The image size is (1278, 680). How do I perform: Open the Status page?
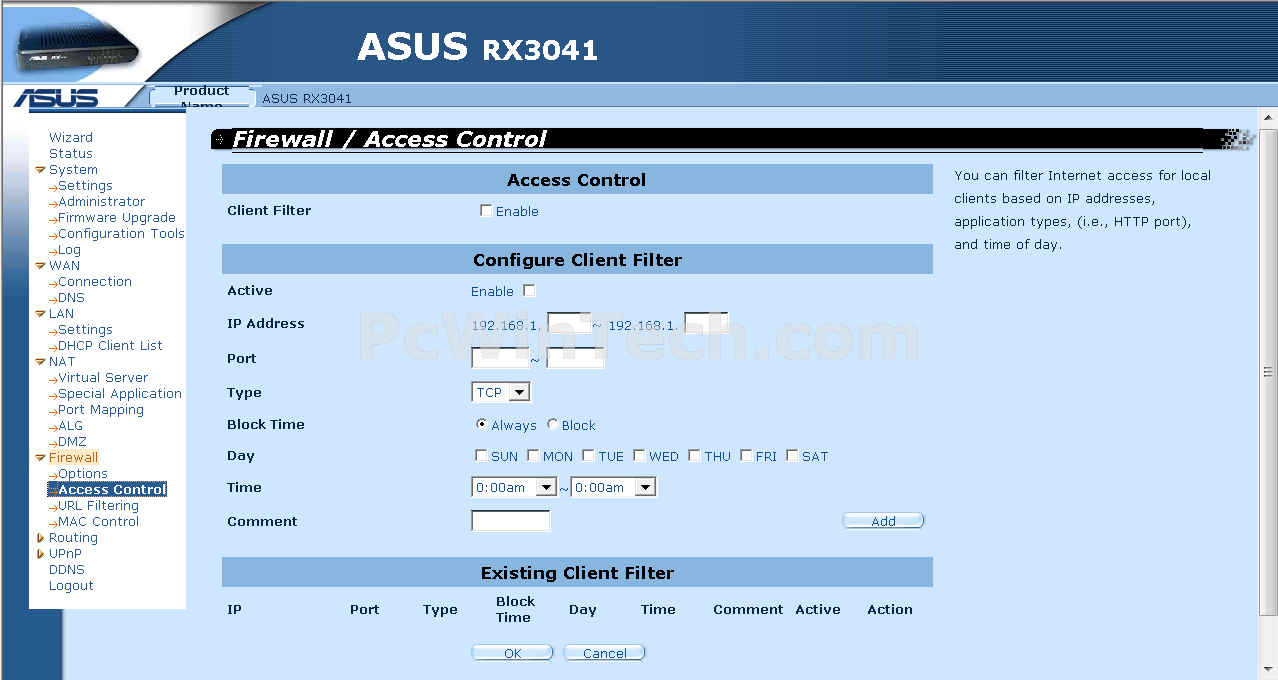coord(71,154)
